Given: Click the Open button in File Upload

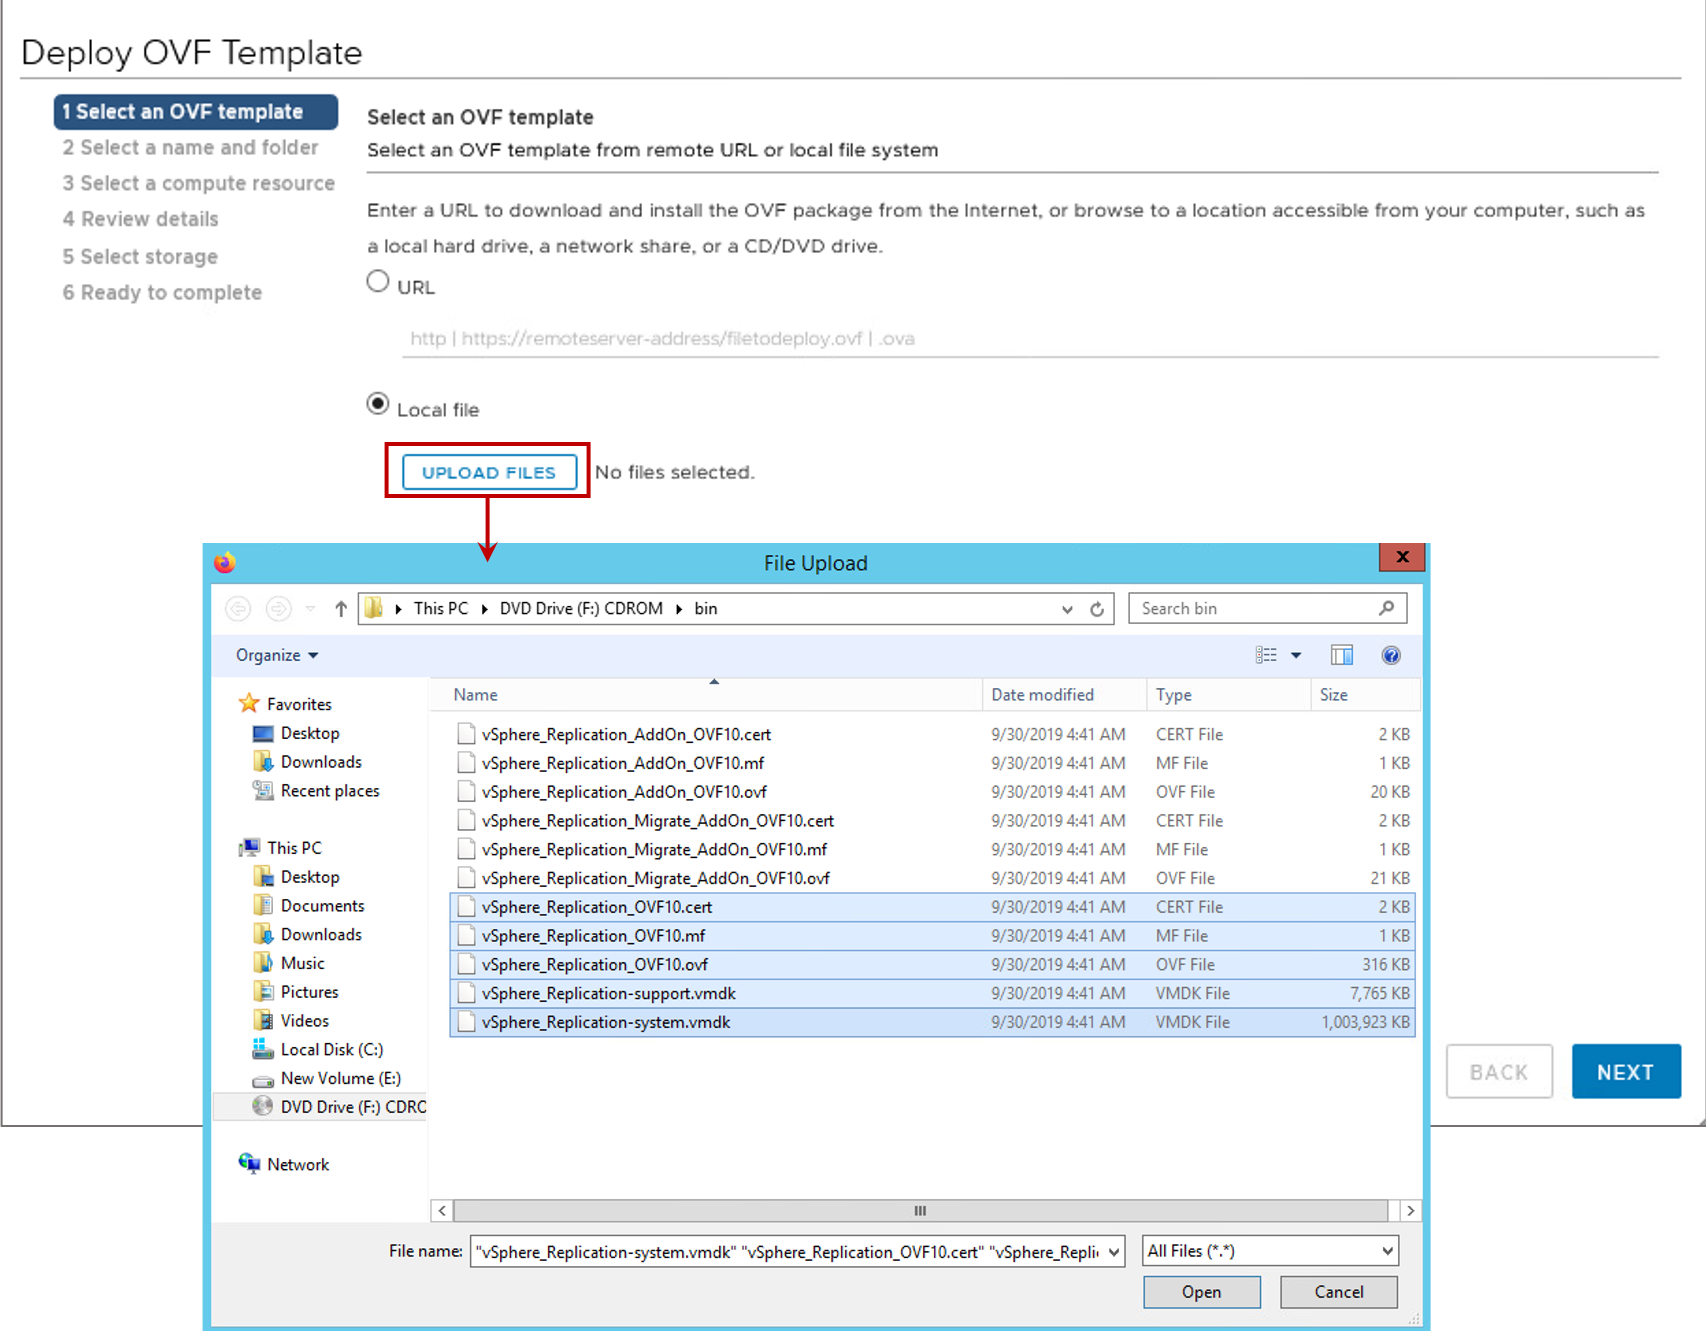Looking at the screenshot, I should 1201,1292.
